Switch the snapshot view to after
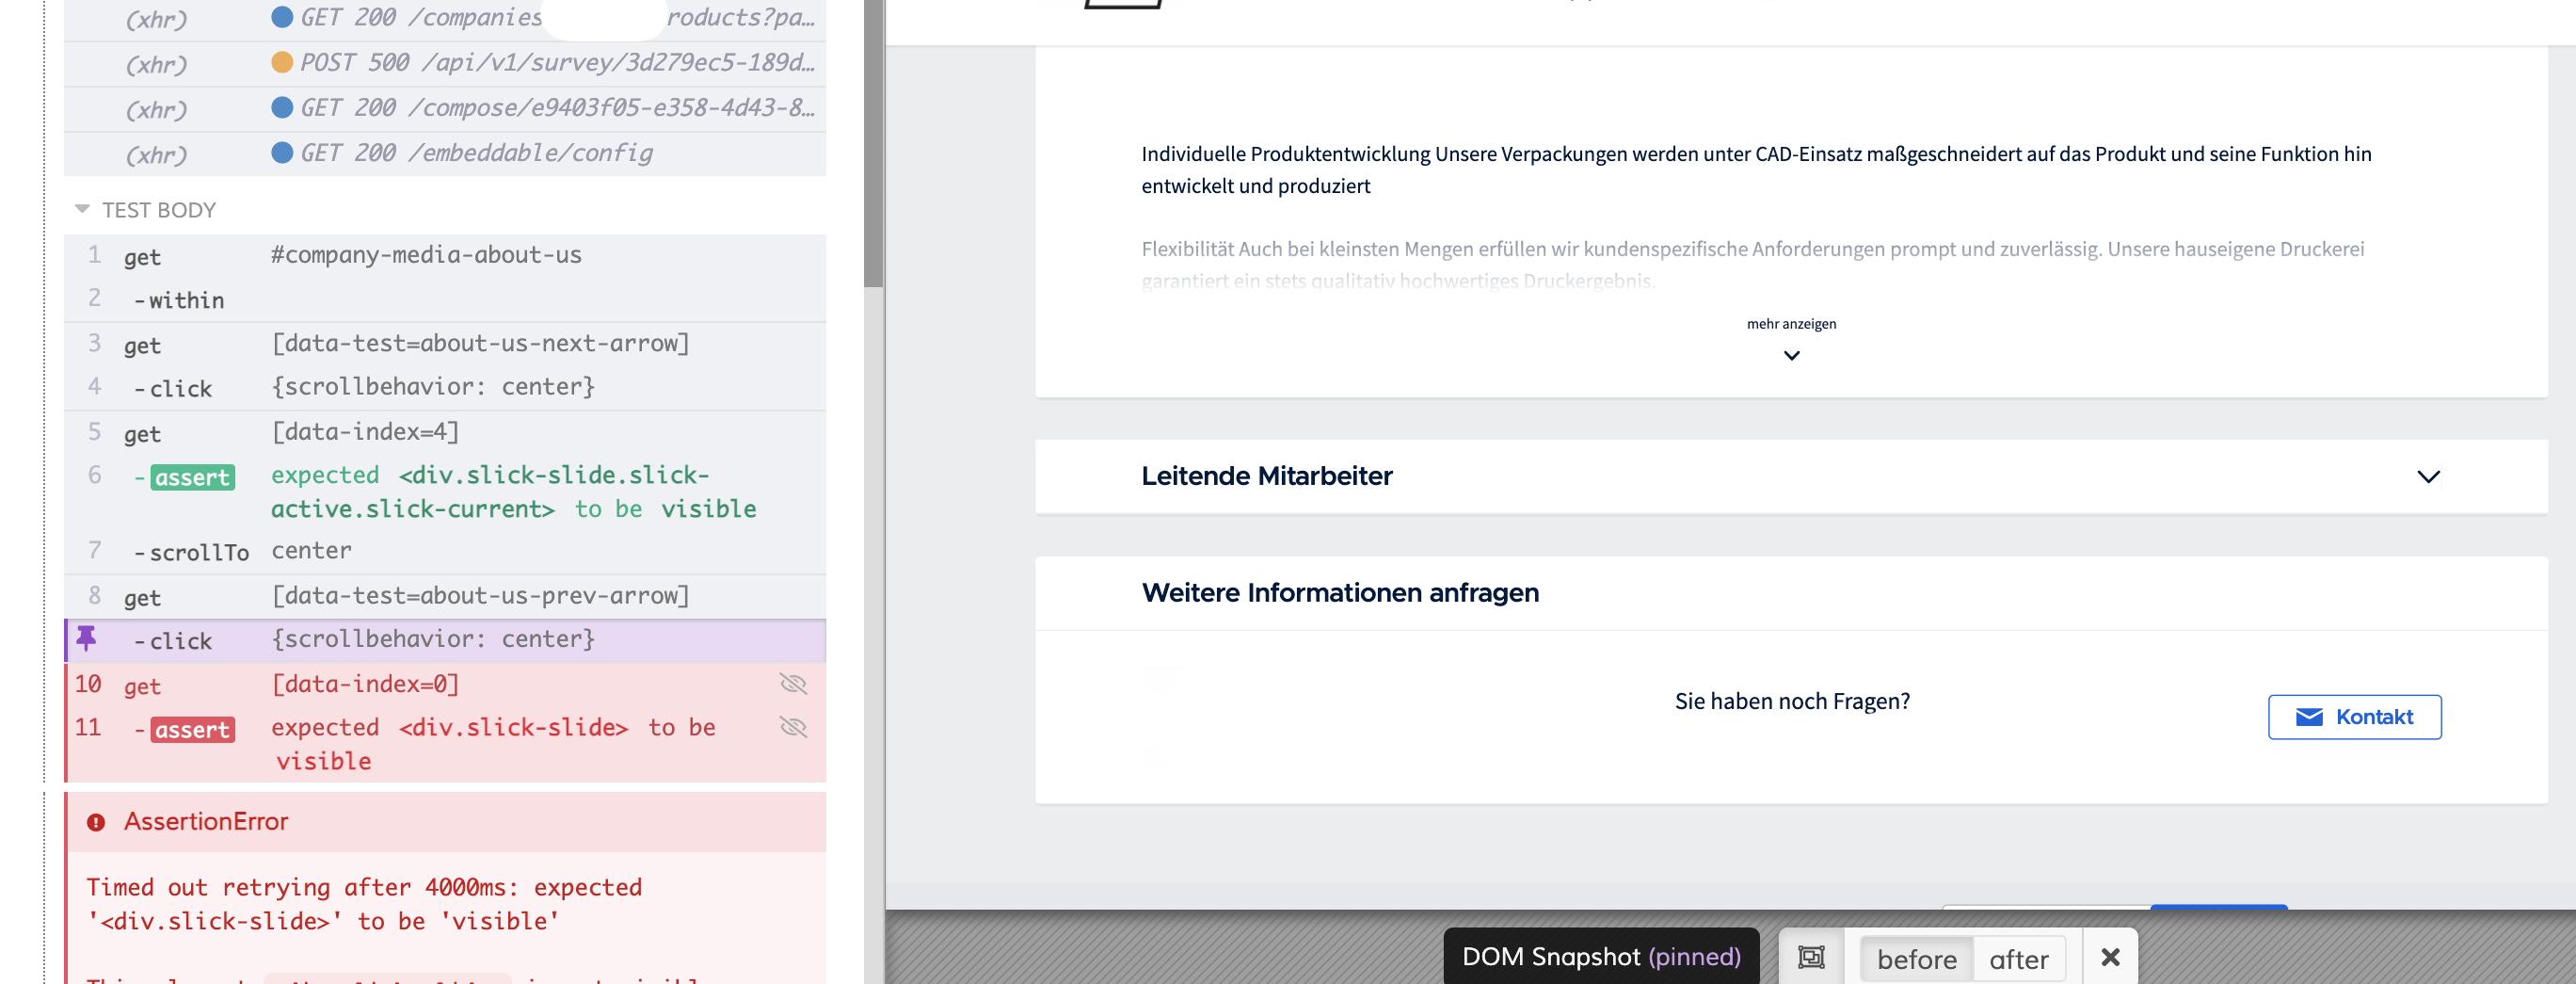 coord(2020,958)
